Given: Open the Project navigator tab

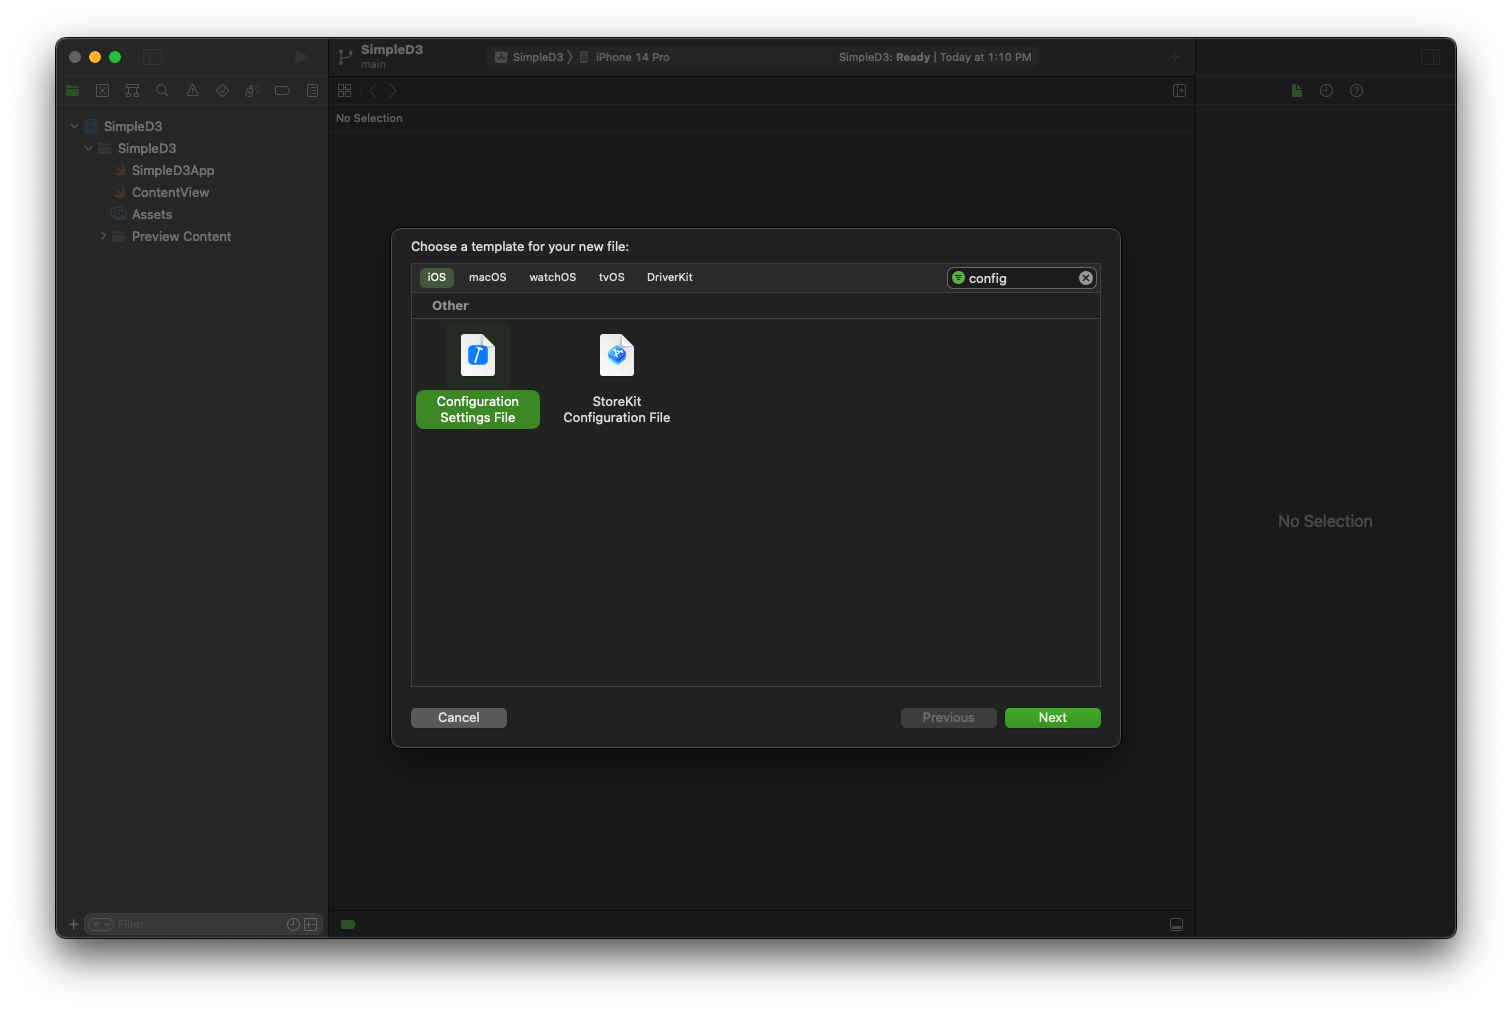Looking at the screenshot, I should pos(73,91).
